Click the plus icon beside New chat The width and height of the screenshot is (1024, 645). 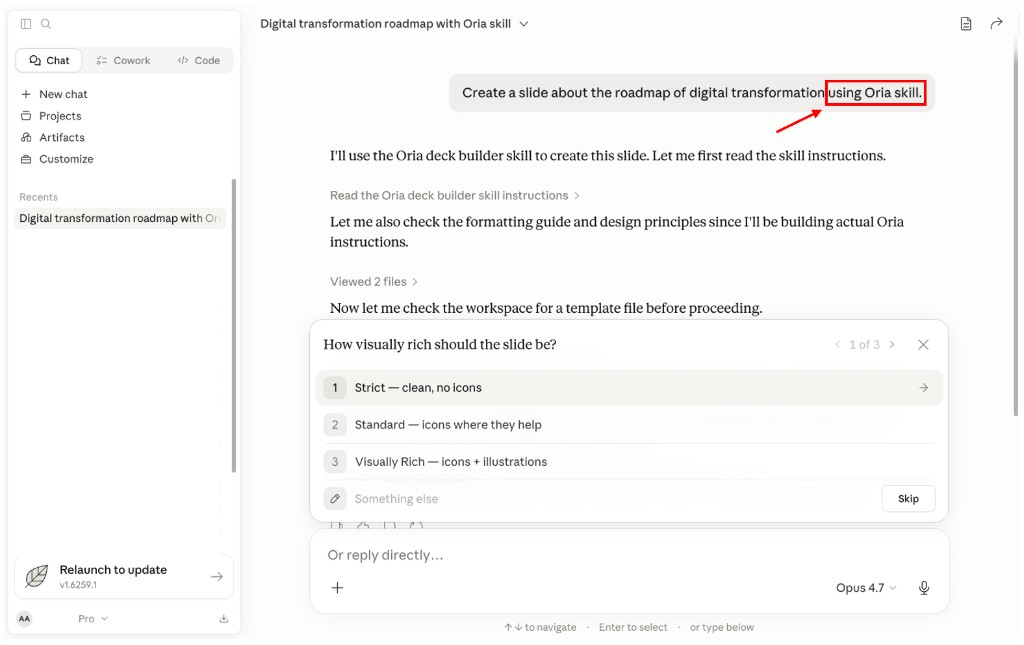coord(26,94)
